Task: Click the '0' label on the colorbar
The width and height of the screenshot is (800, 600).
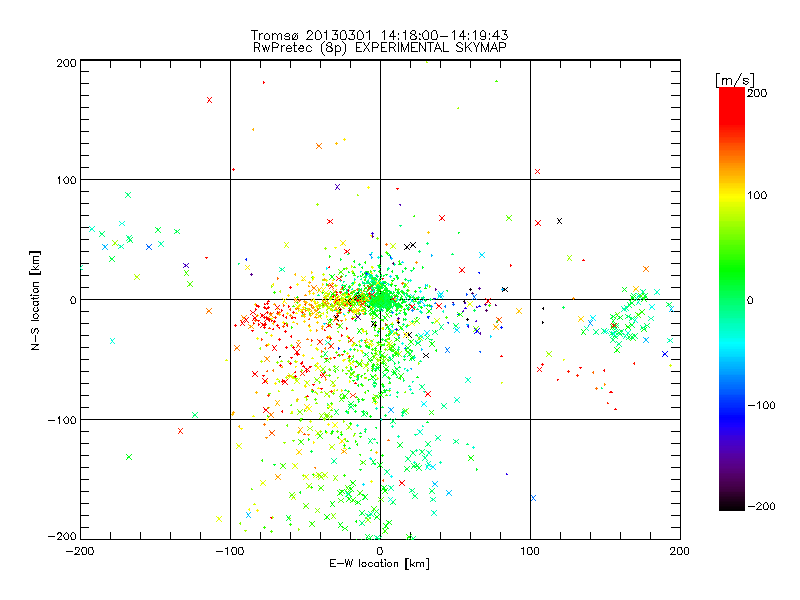Action: click(750, 300)
